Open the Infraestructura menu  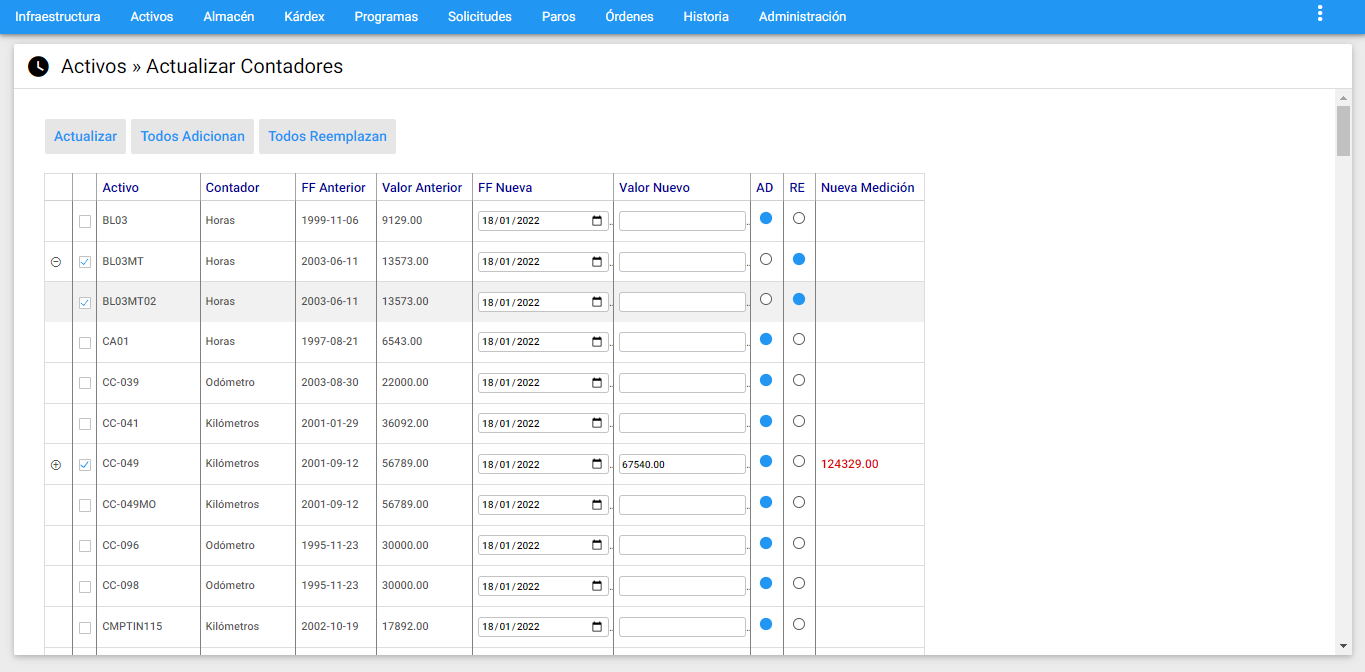[58, 17]
